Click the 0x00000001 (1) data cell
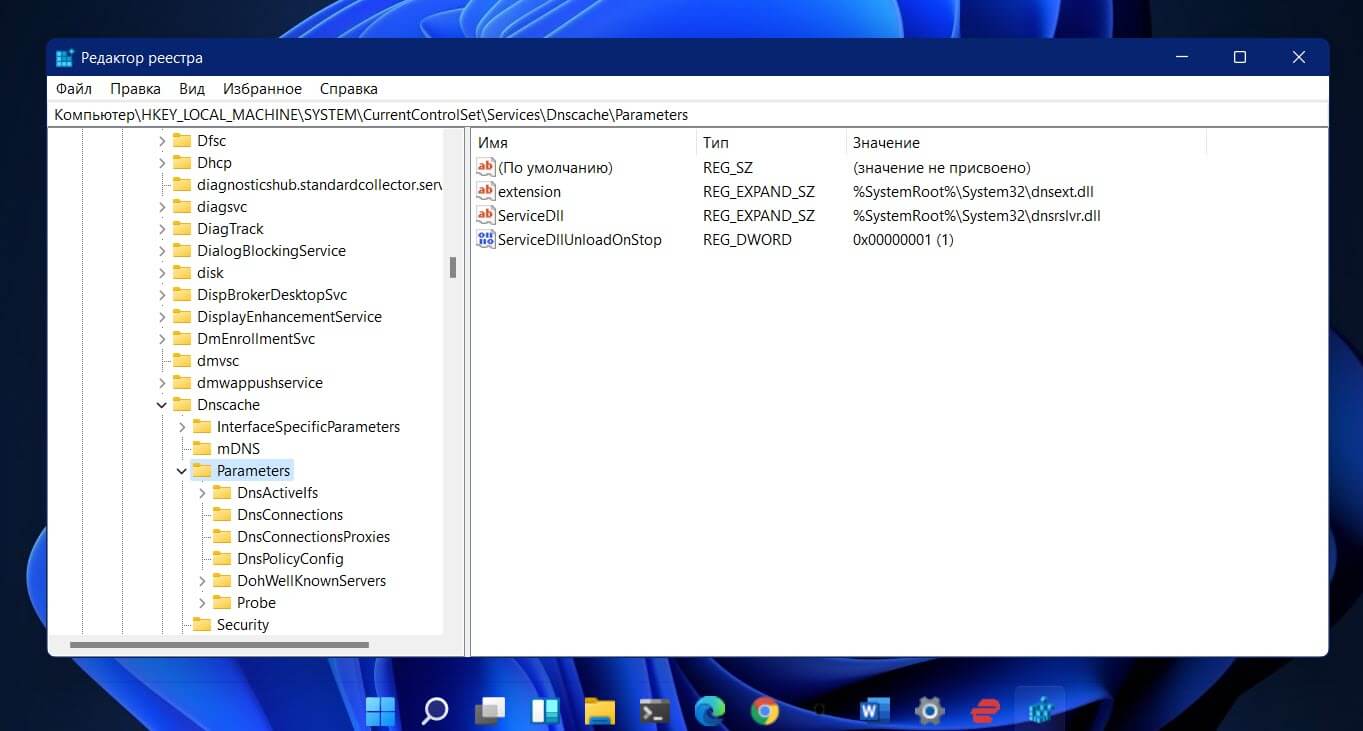Viewport: 1363px width, 731px height. [x=903, y=239]
